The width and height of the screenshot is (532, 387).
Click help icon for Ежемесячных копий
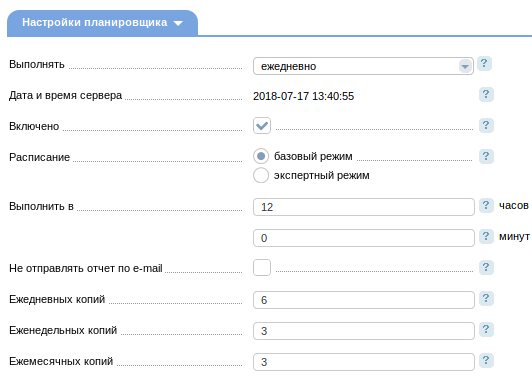tap(486, 360)
